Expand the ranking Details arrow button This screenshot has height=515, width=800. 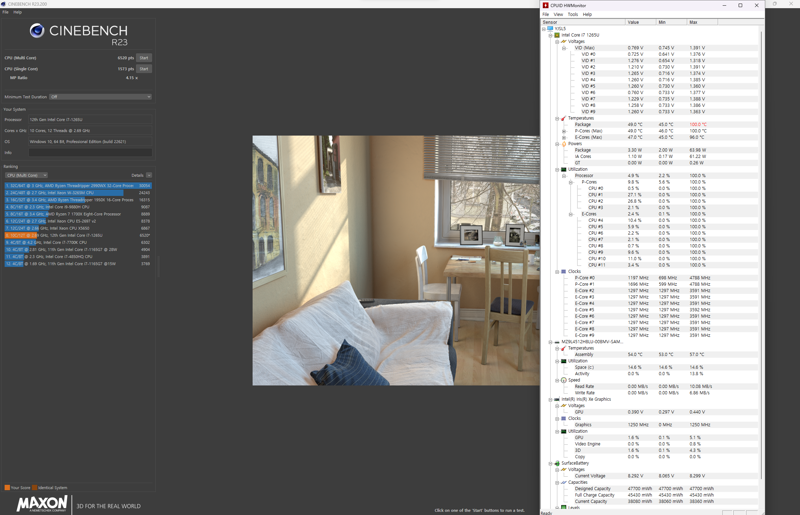149,175
